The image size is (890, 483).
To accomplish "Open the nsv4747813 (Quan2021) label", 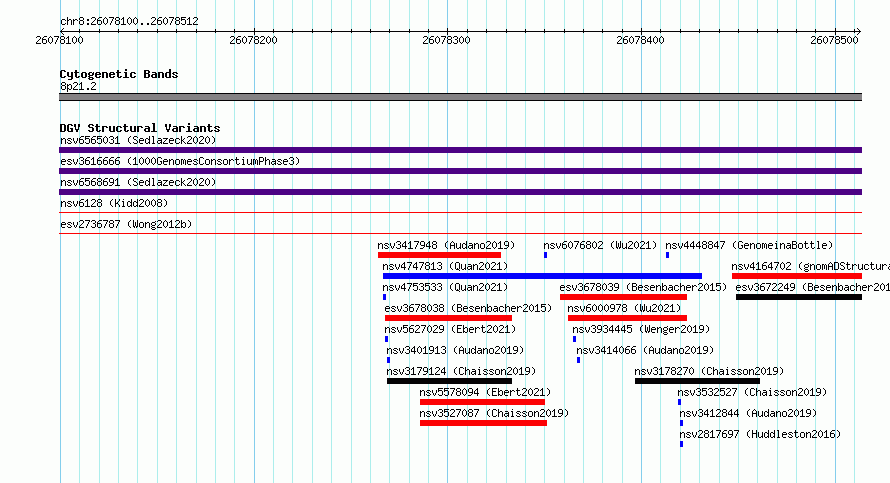I will pyautogui.click(x=445, y=266).
